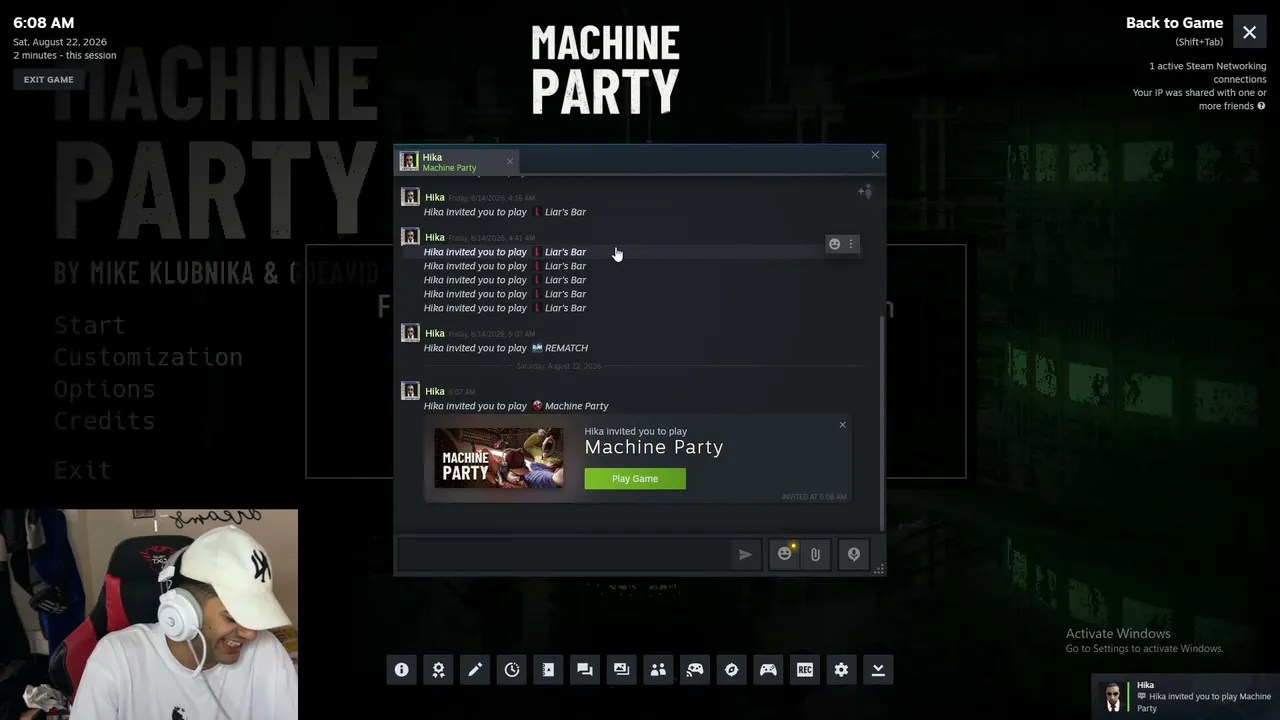Close the Hika chat tab
The image size is (1280, 720).
coord(509,161)
